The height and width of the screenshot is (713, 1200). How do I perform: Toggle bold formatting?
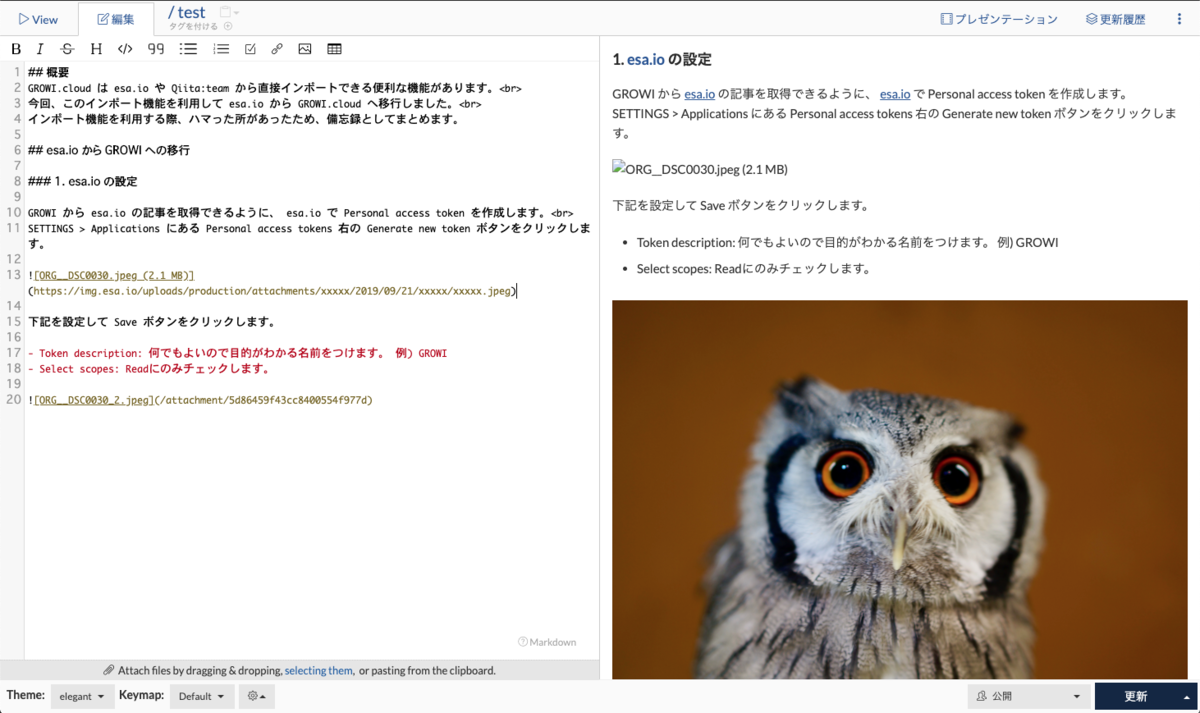click(15, 48)
